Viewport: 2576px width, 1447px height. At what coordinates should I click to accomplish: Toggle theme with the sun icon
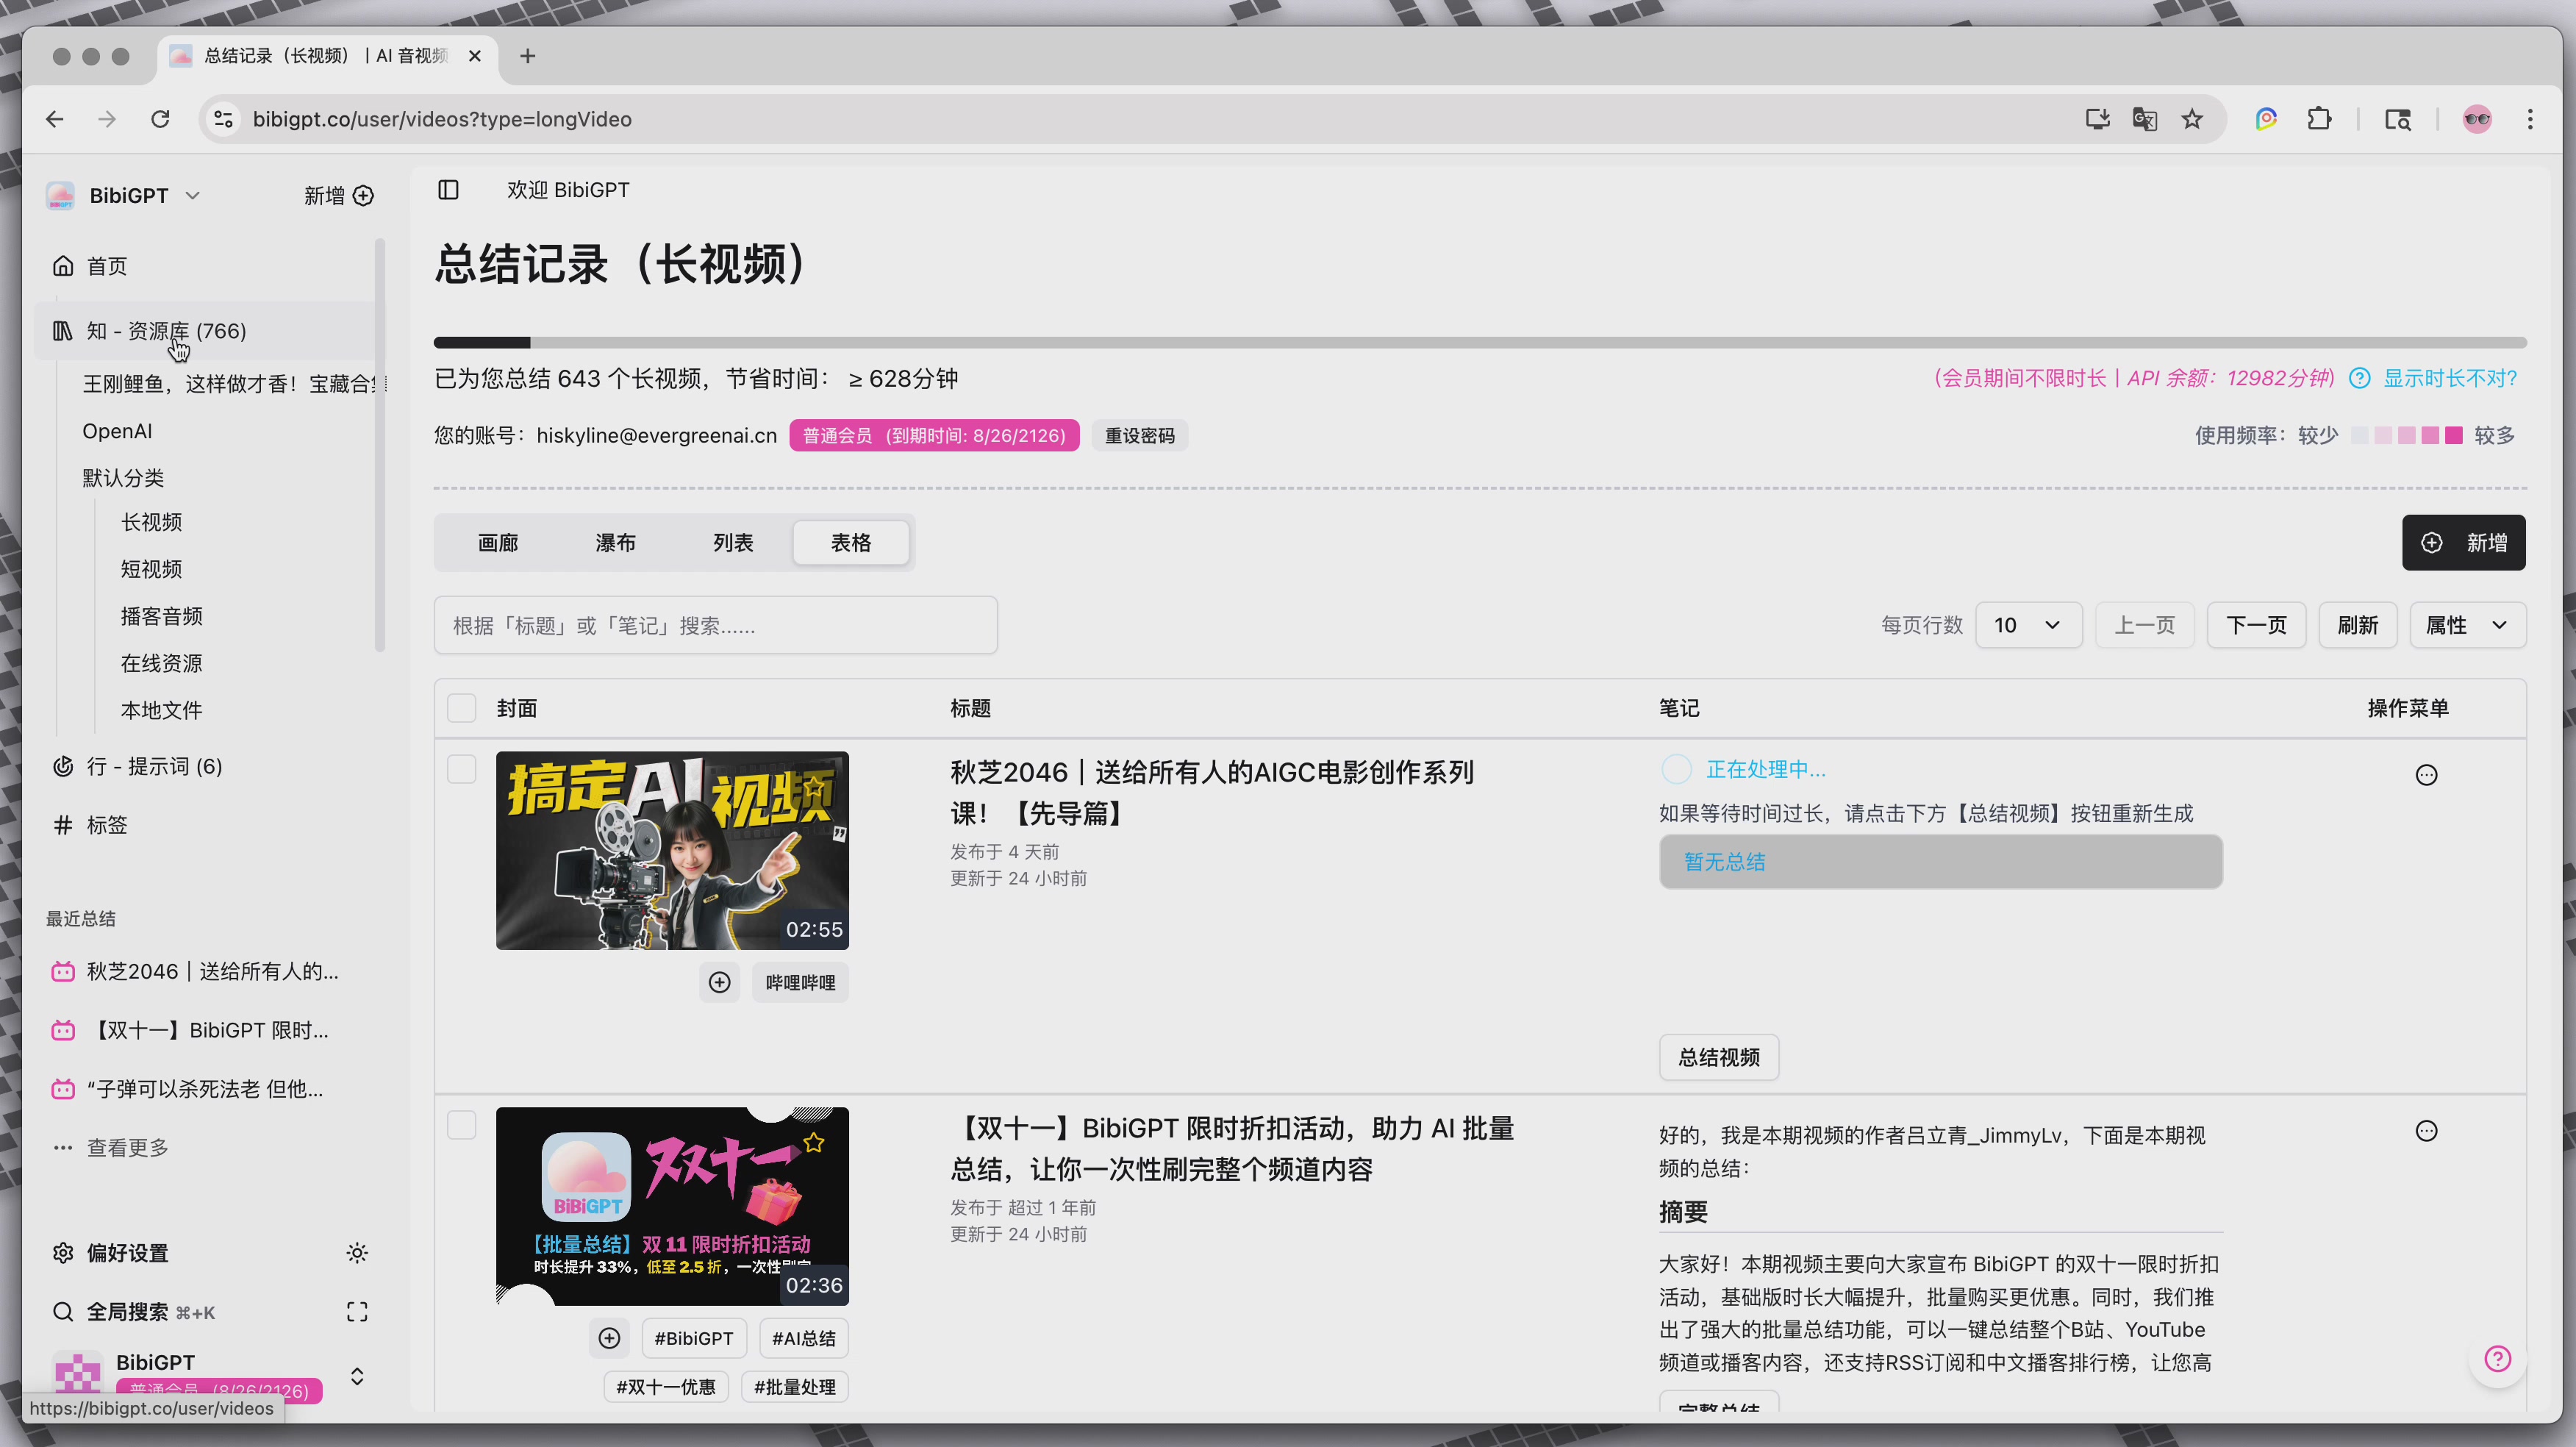pos(357,1252)
